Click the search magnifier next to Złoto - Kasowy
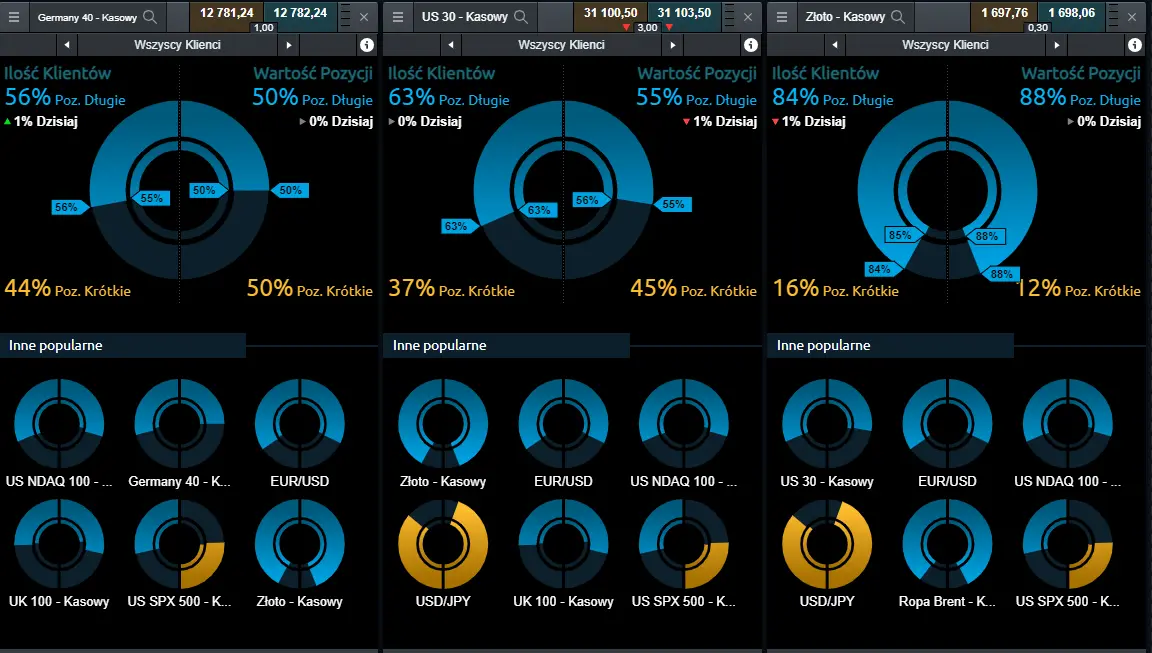1152x653 pixels. tap(898, 16)
